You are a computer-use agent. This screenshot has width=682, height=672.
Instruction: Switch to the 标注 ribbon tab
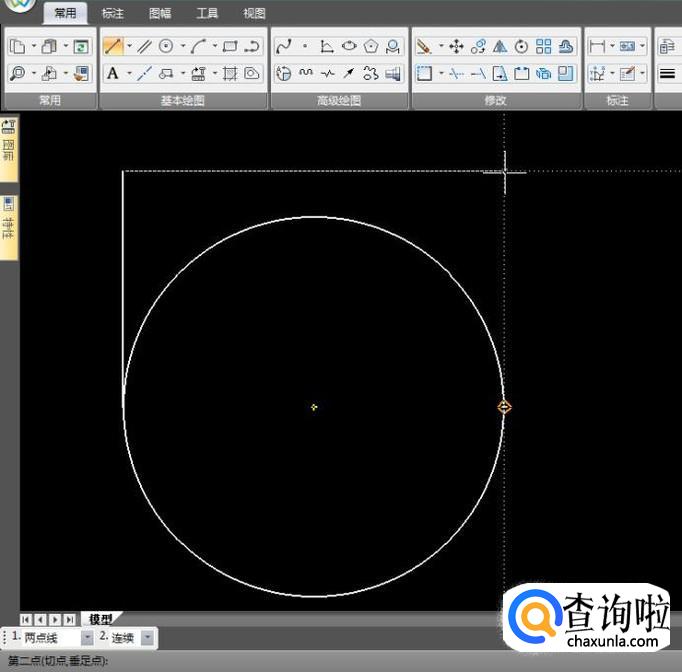click(x=113, y=14)
